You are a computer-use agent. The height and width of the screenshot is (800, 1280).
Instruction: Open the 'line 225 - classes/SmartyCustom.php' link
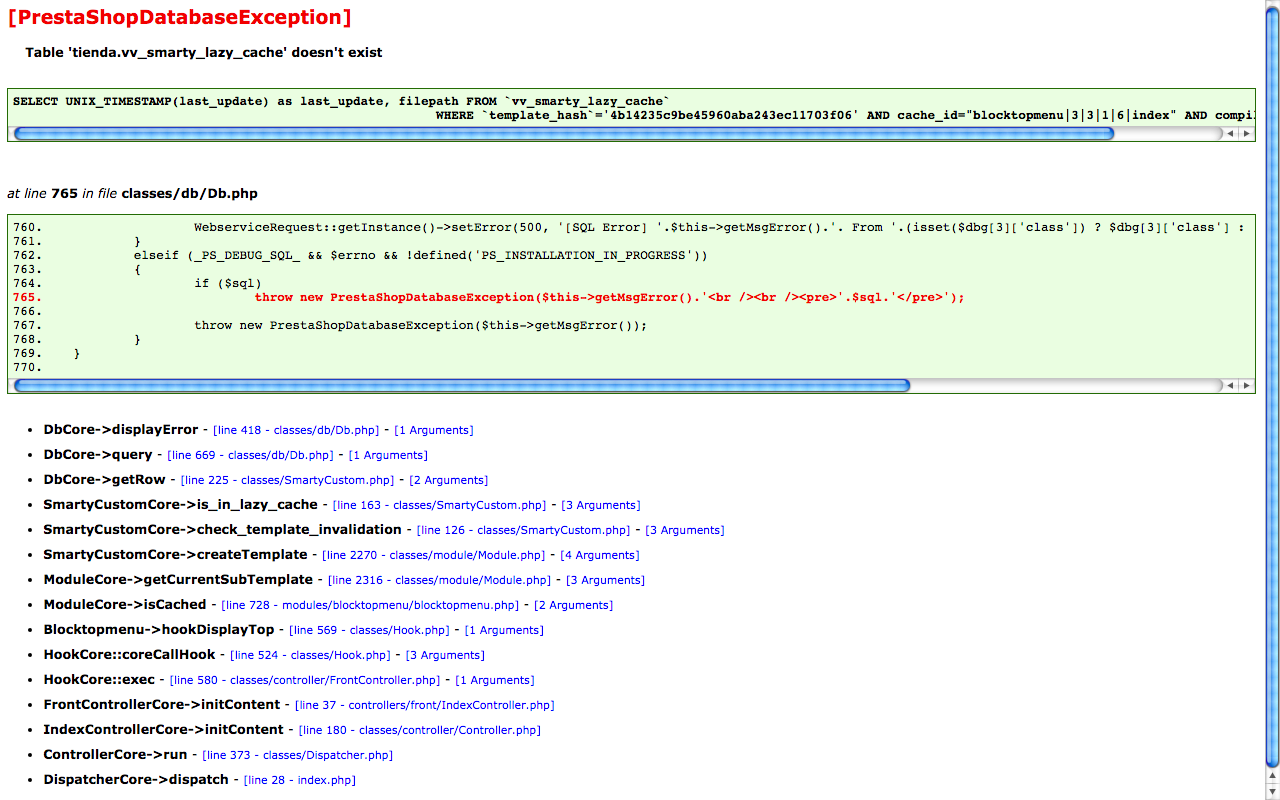pyautogui.click(x=288, y=480)
